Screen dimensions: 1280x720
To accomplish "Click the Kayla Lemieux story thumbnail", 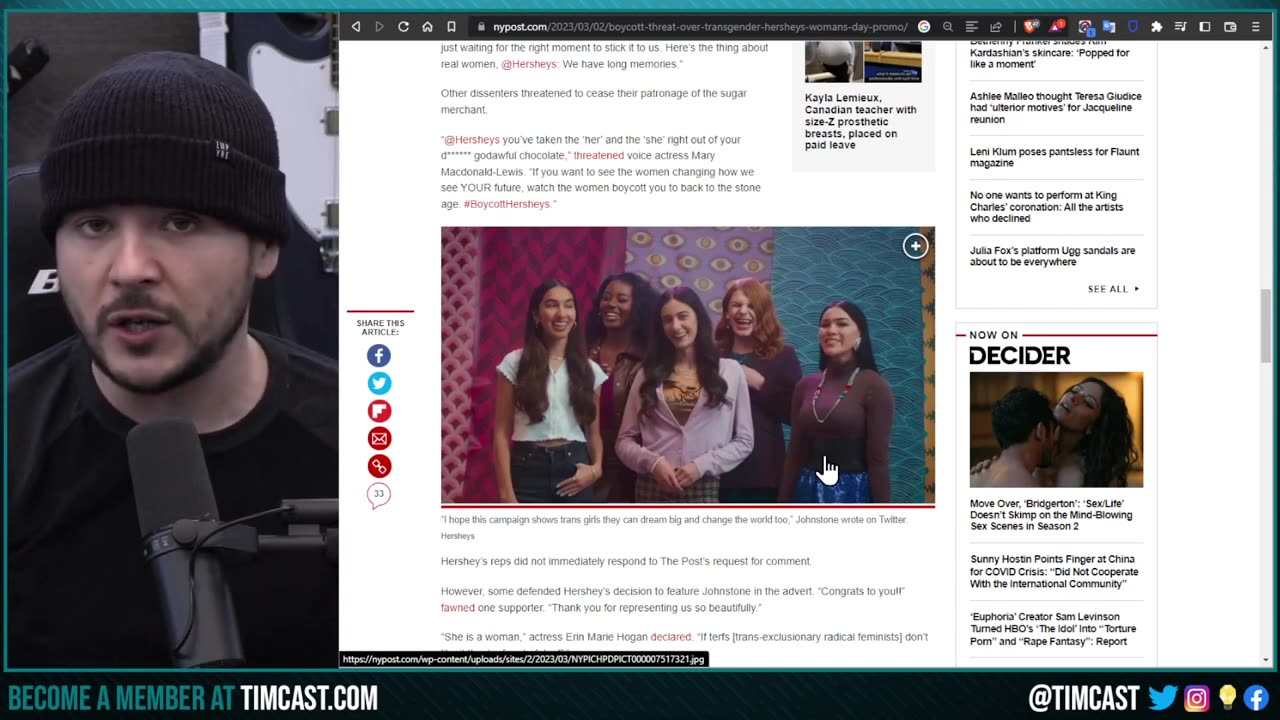I will [863, 62].
